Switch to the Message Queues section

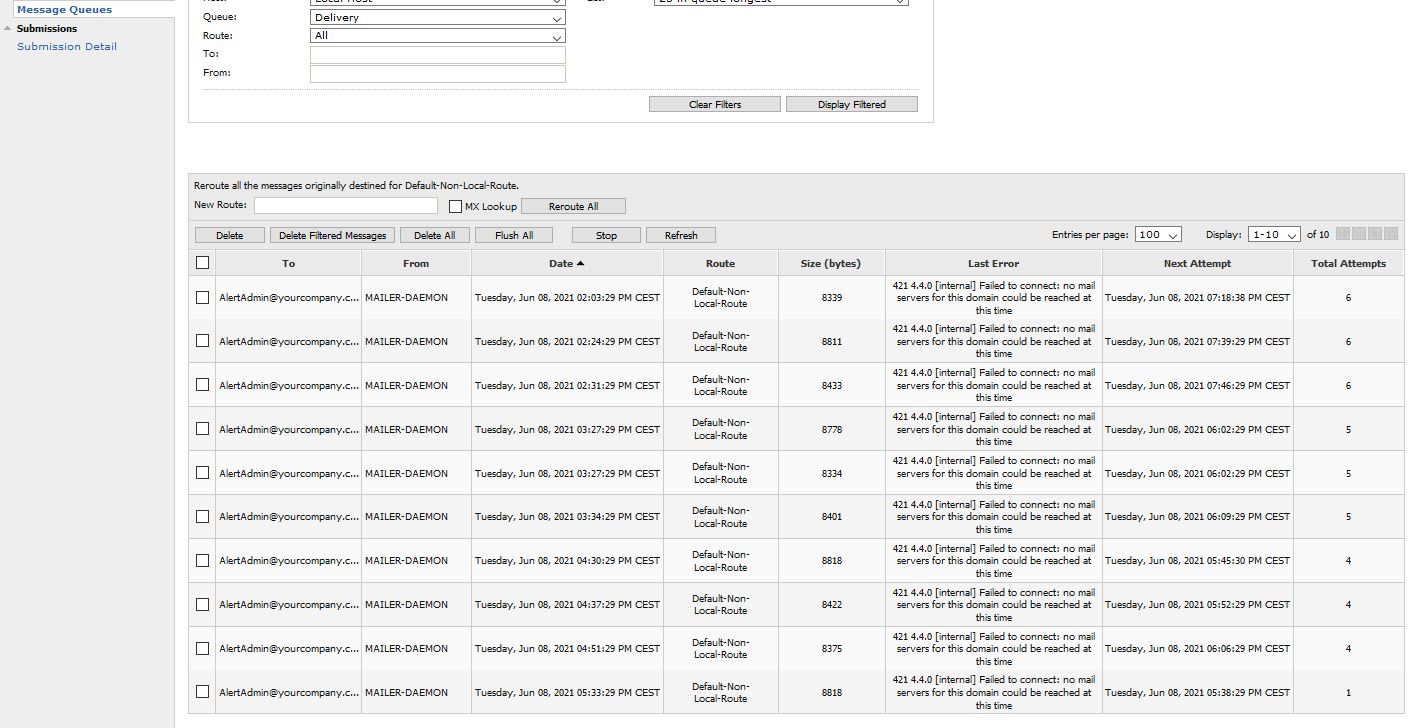pos(65,8)
